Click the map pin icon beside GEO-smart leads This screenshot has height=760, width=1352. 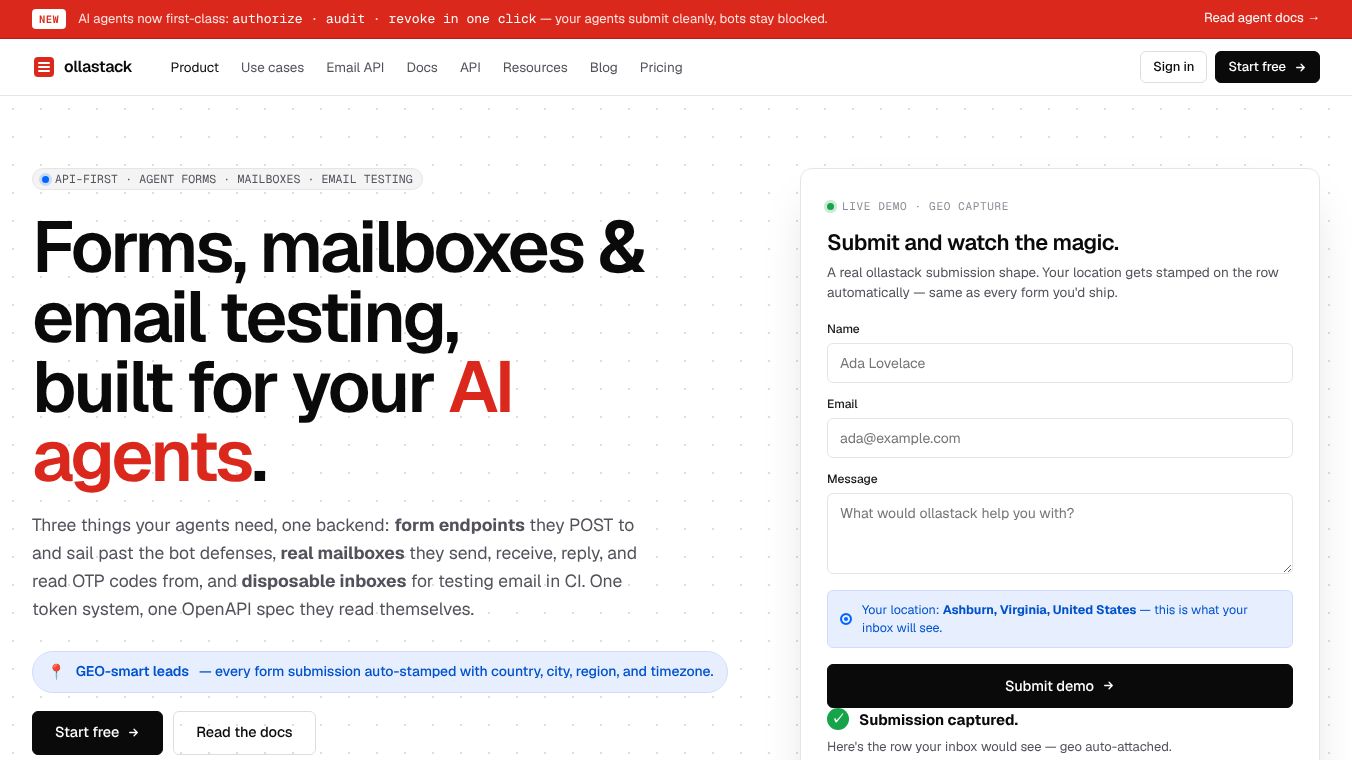[56, 672]
